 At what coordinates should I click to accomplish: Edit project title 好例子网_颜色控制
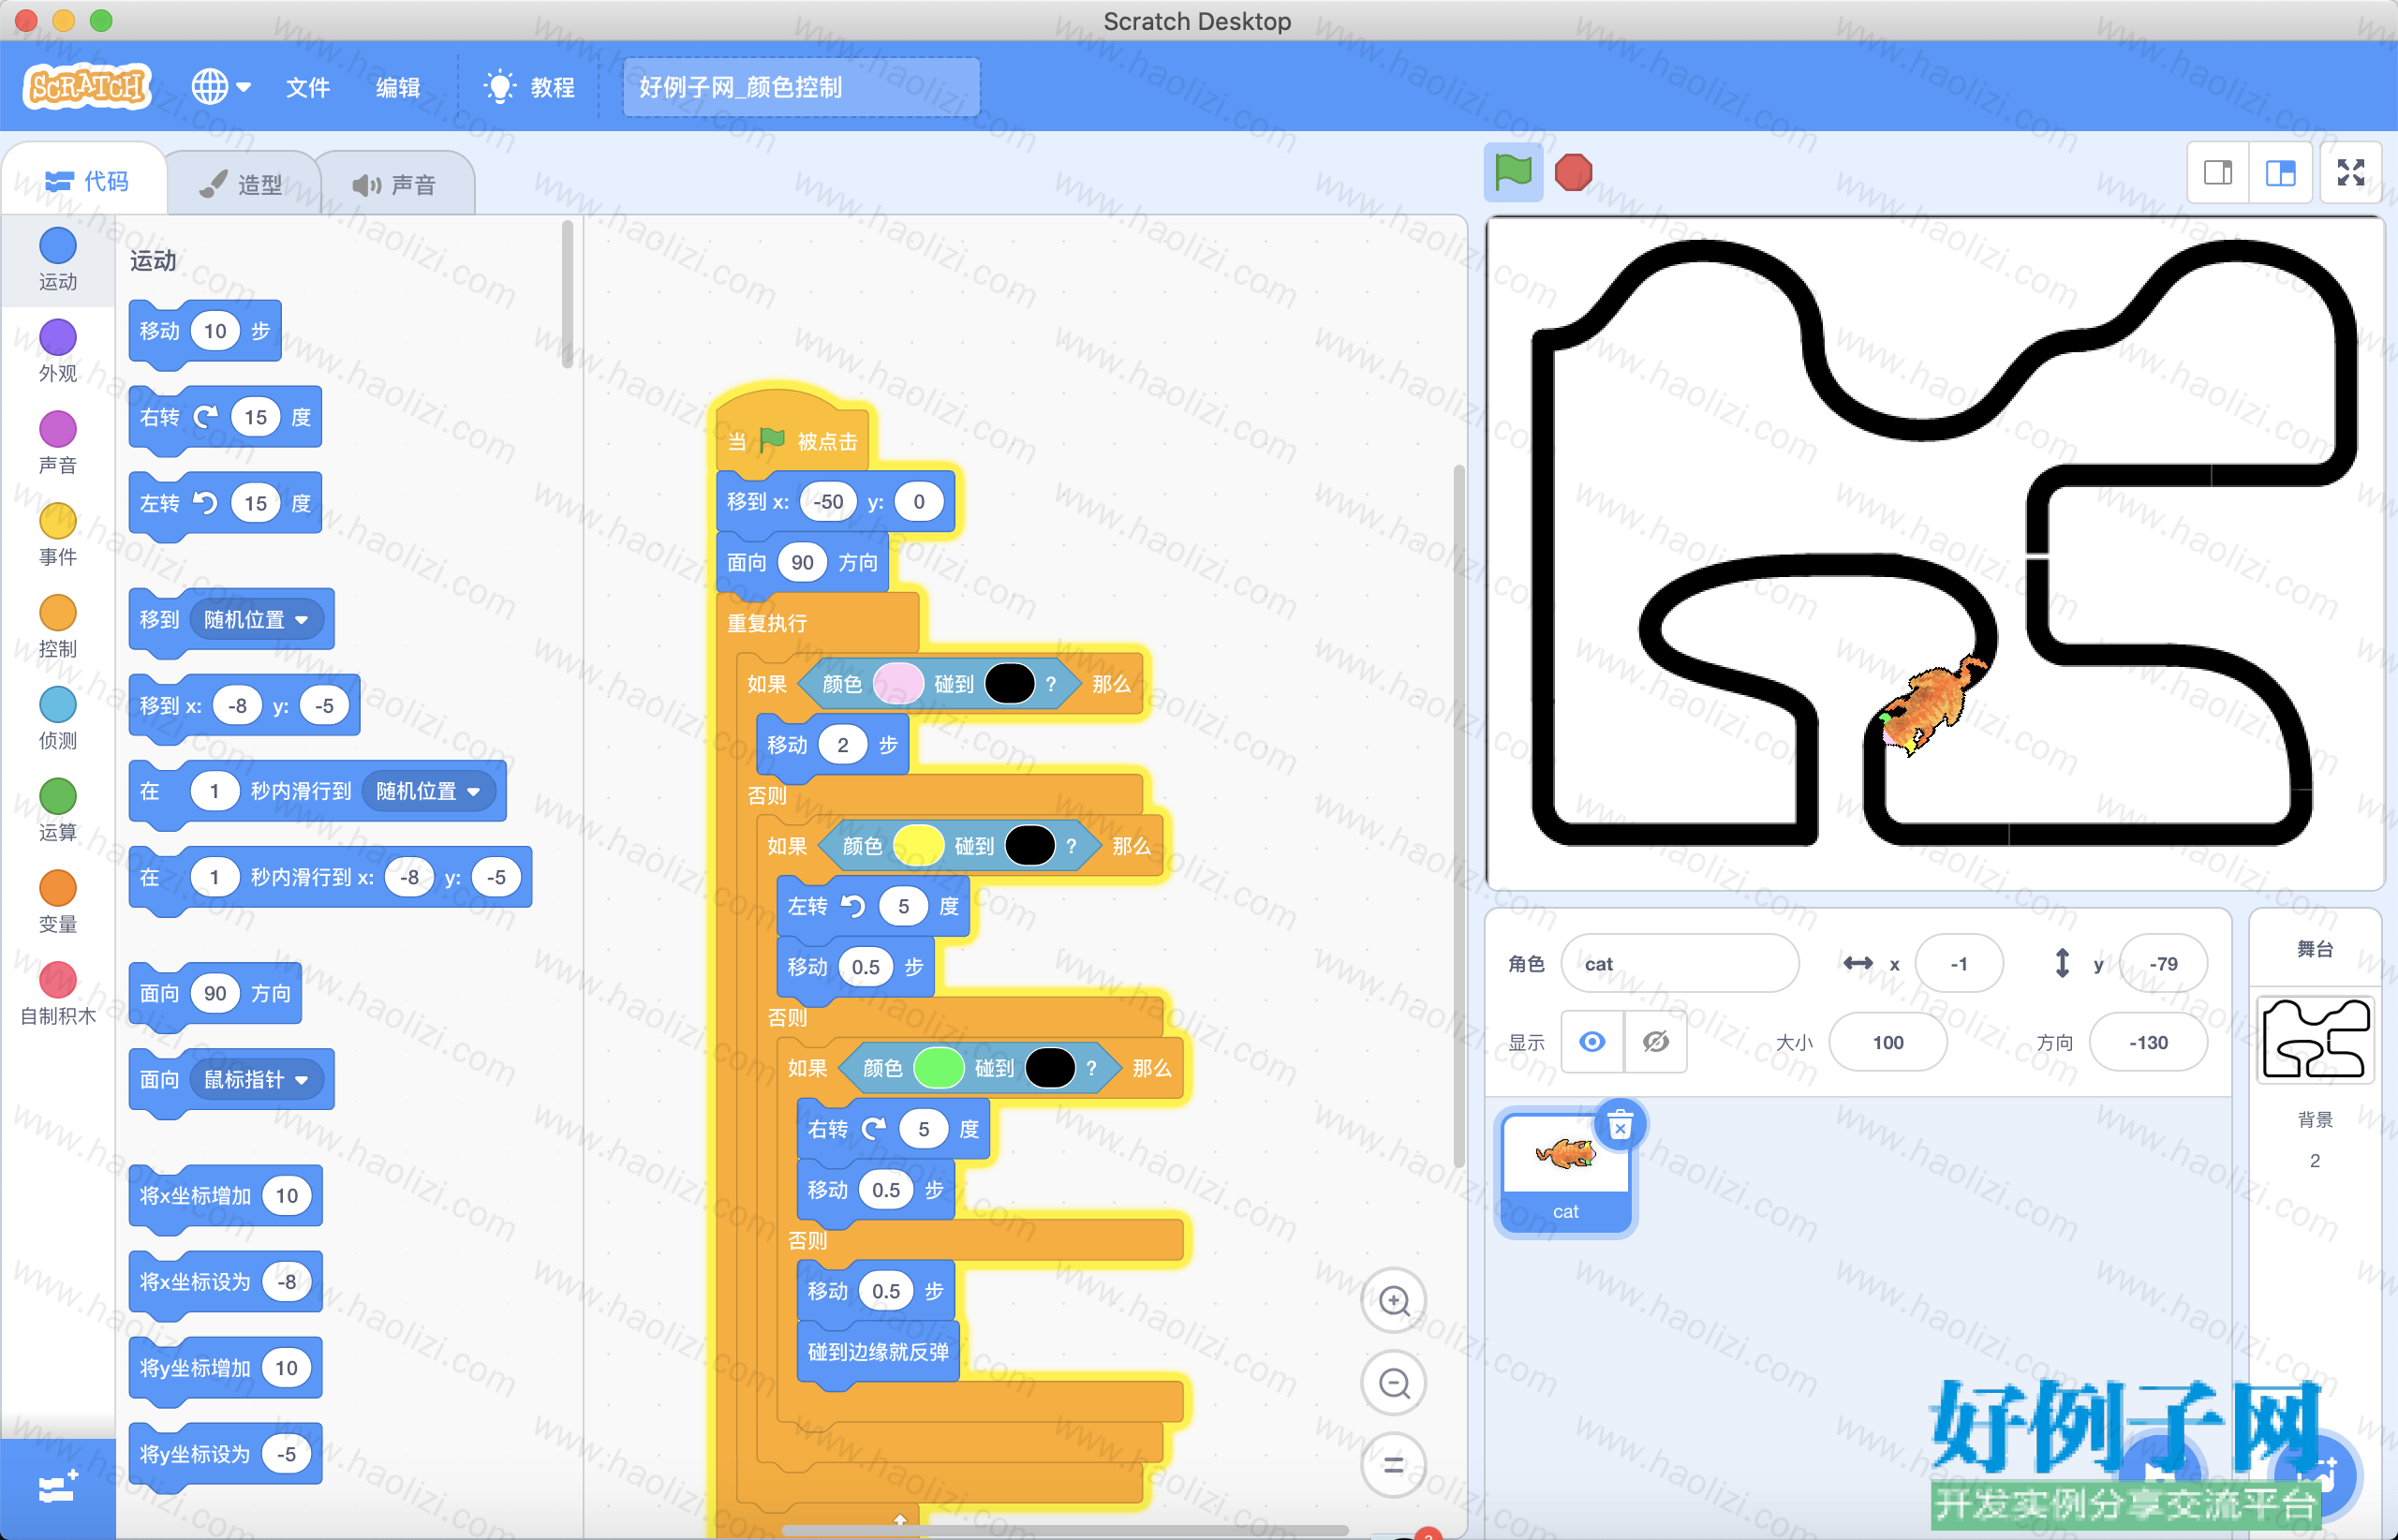800,87
